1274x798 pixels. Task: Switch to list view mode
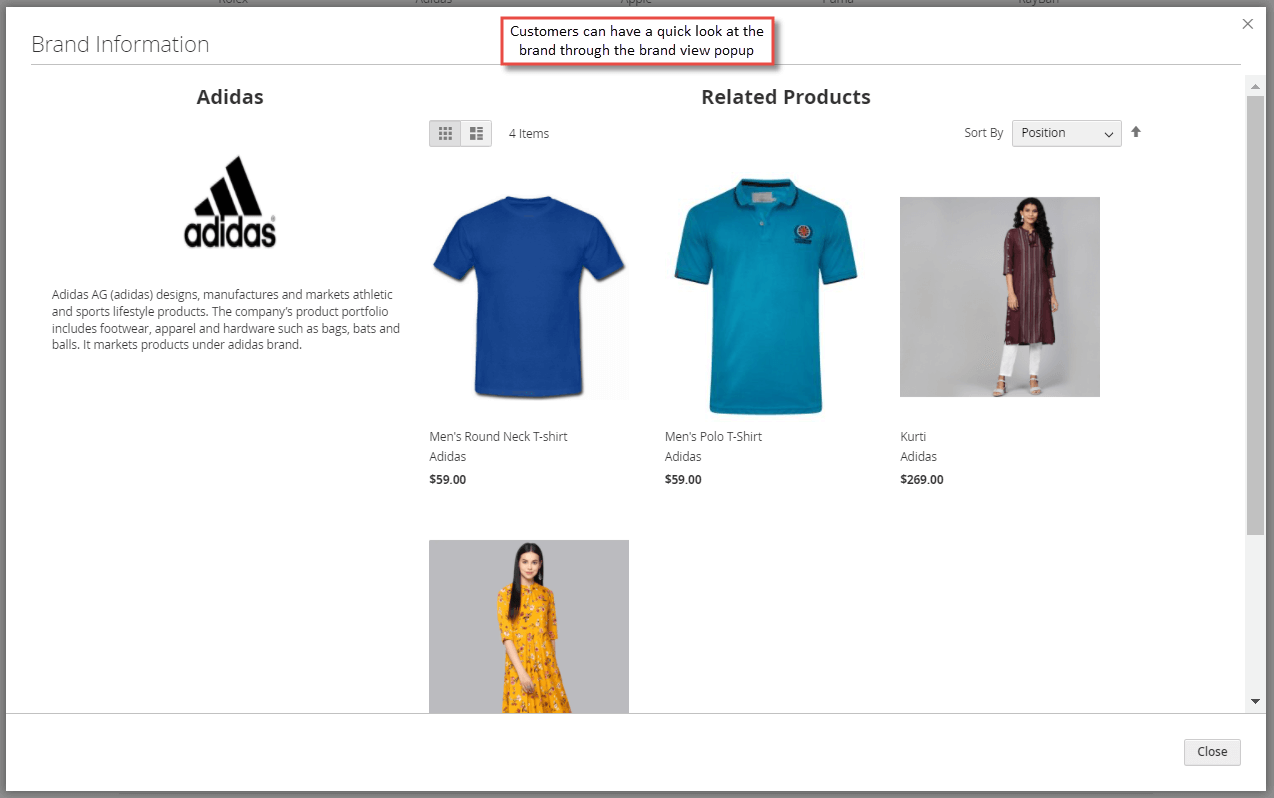(x=476, y=133)
